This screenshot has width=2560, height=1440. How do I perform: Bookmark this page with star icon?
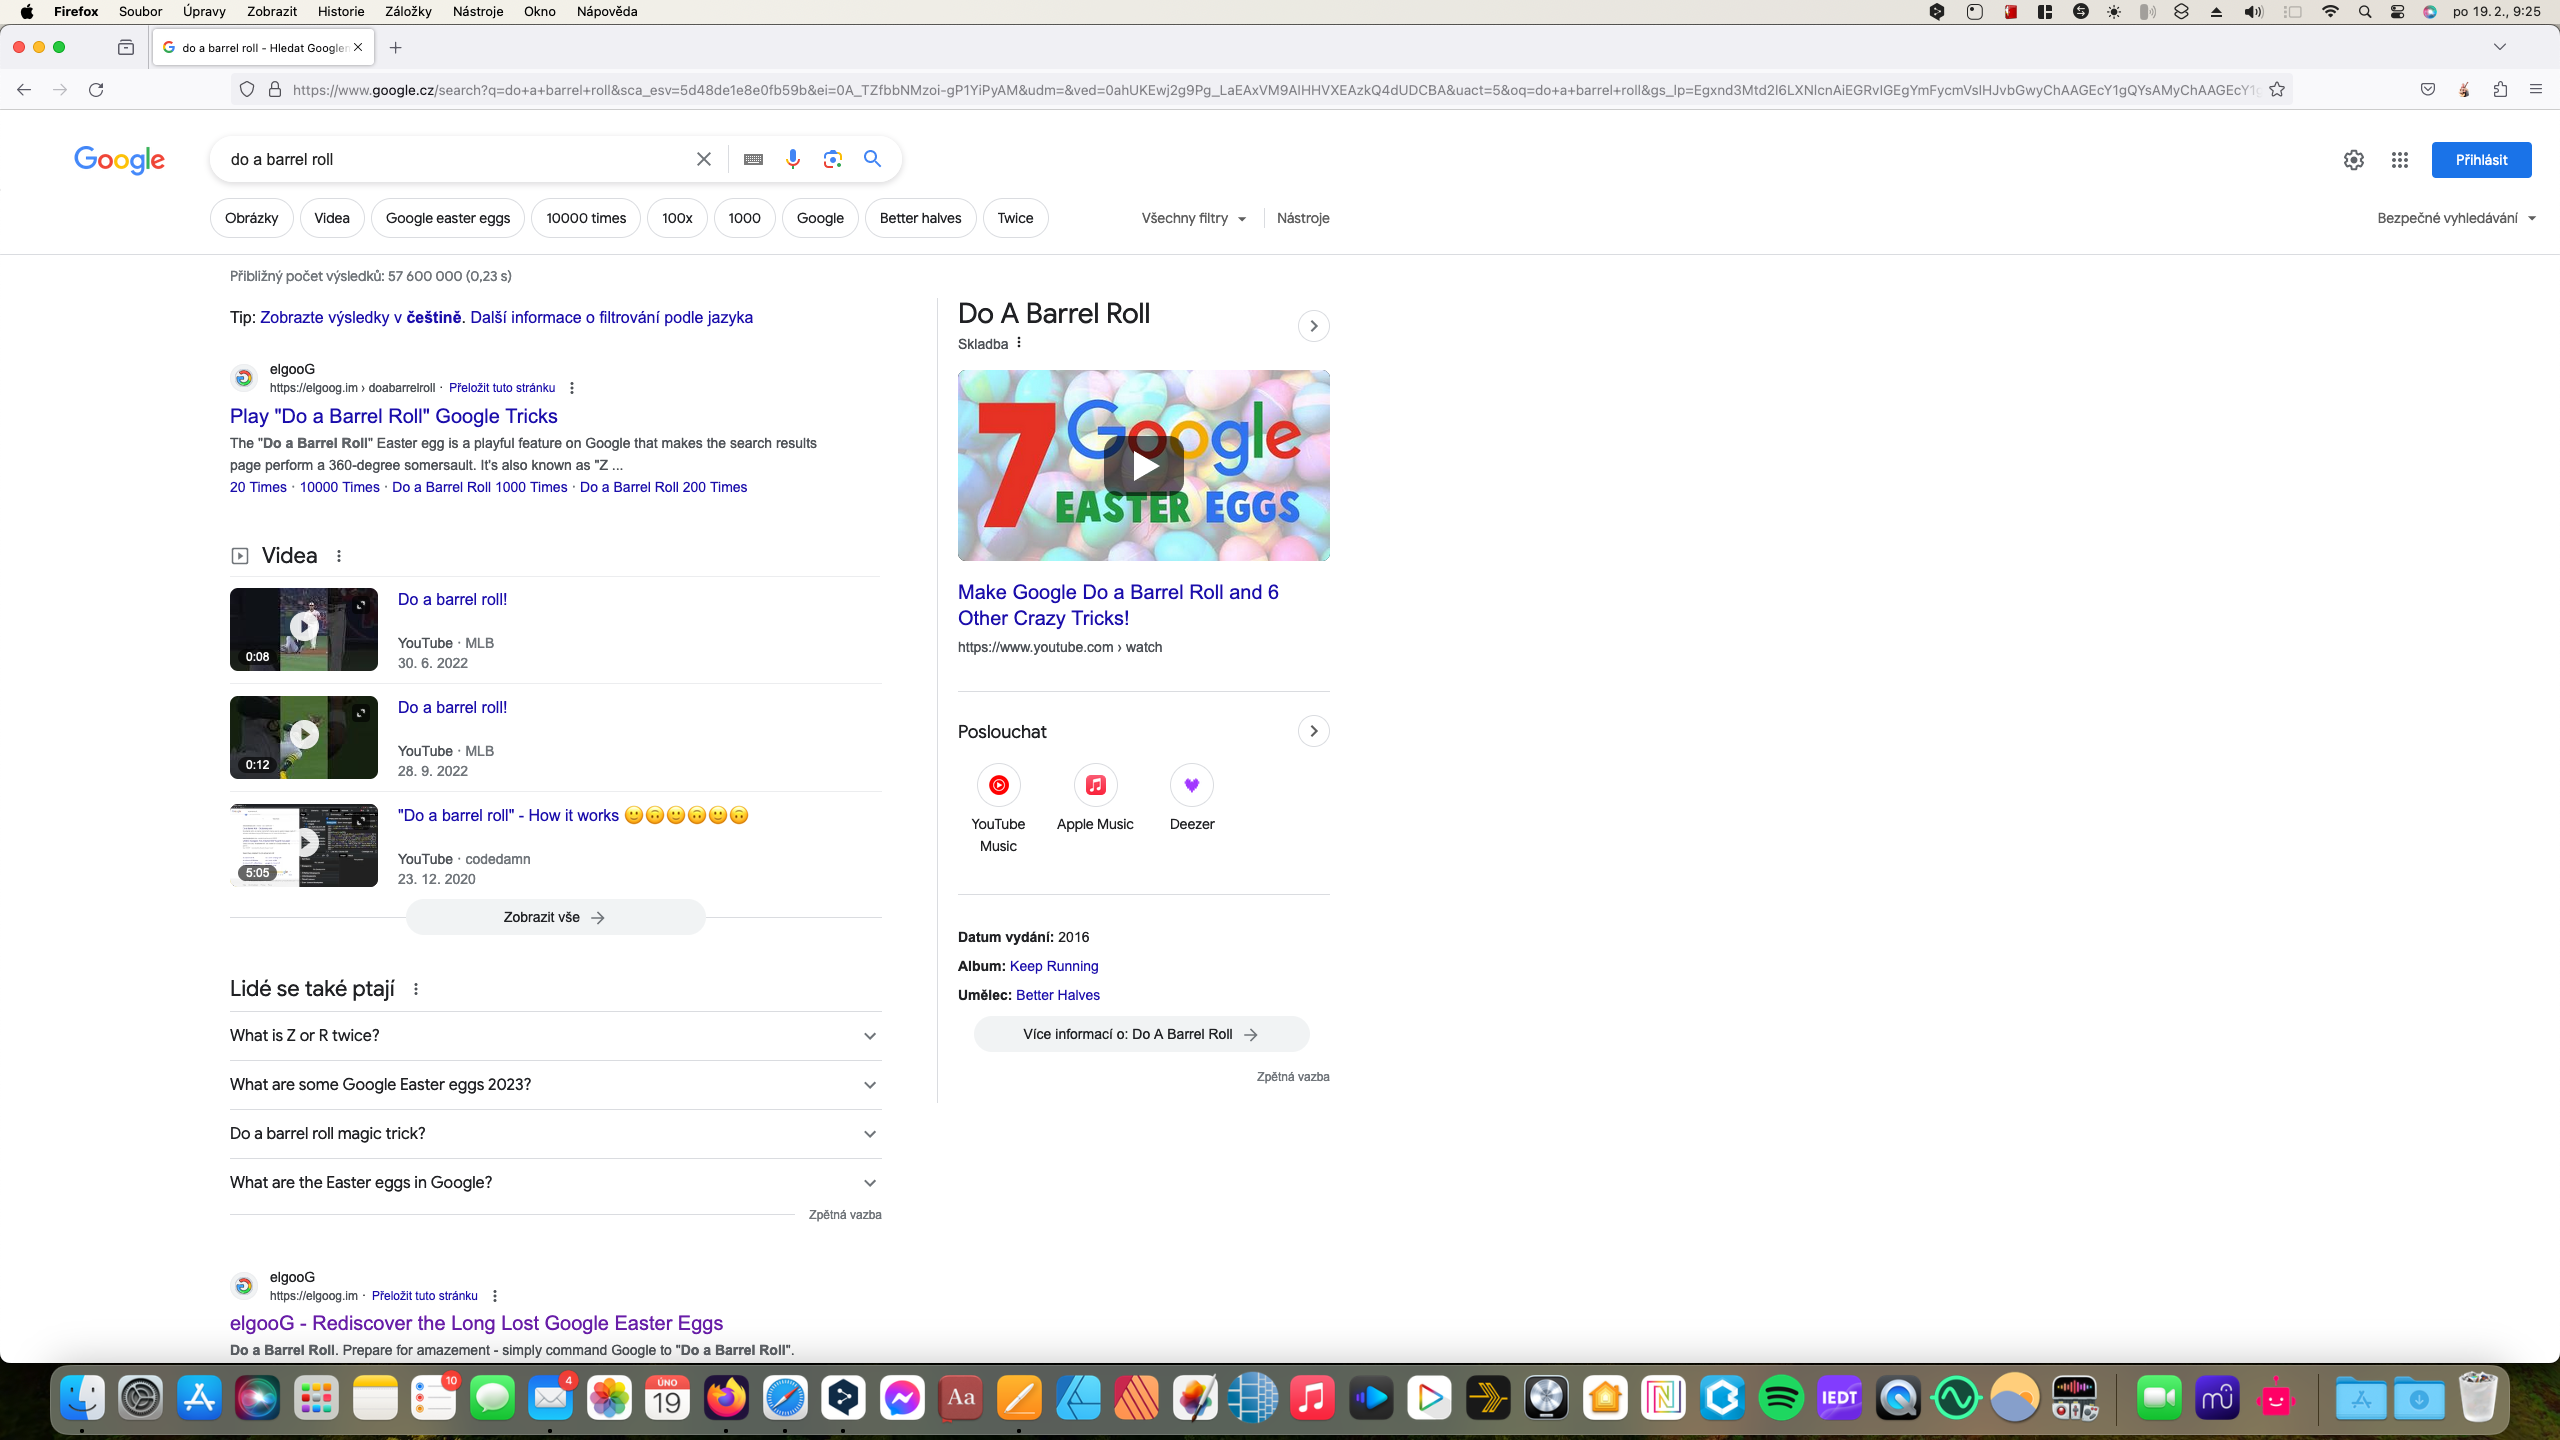coord(2277,90)
